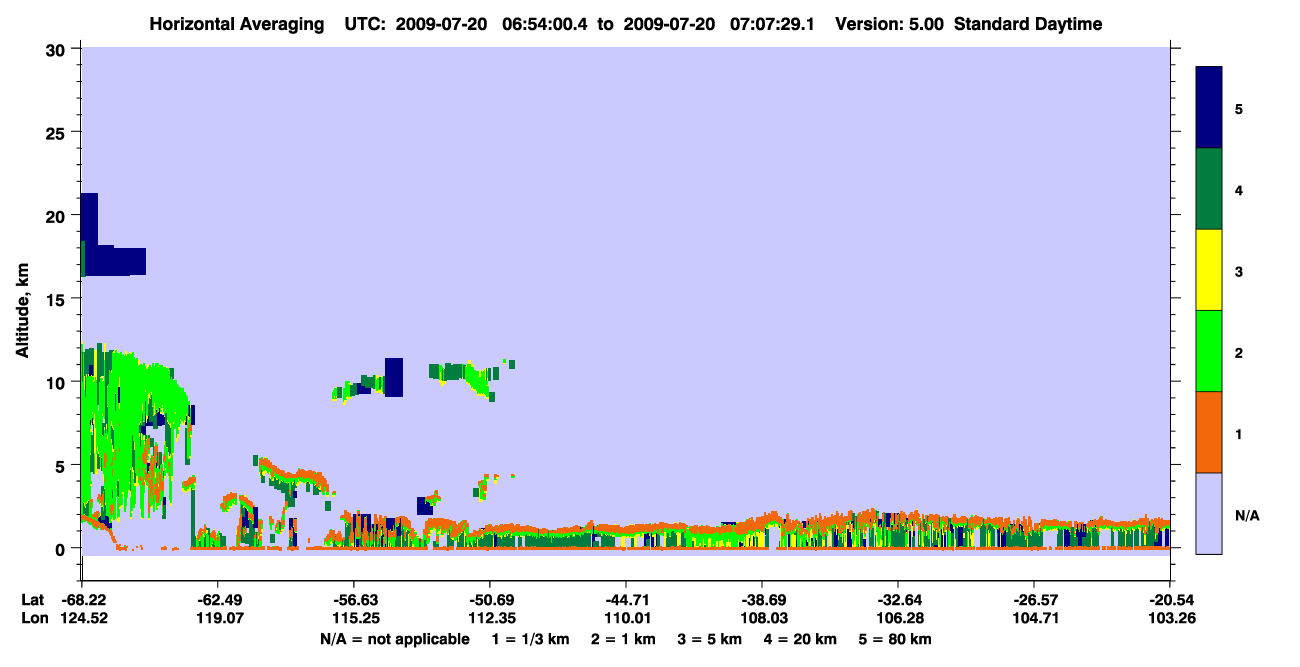Click the longitude value '106.28'

[898, 618]
